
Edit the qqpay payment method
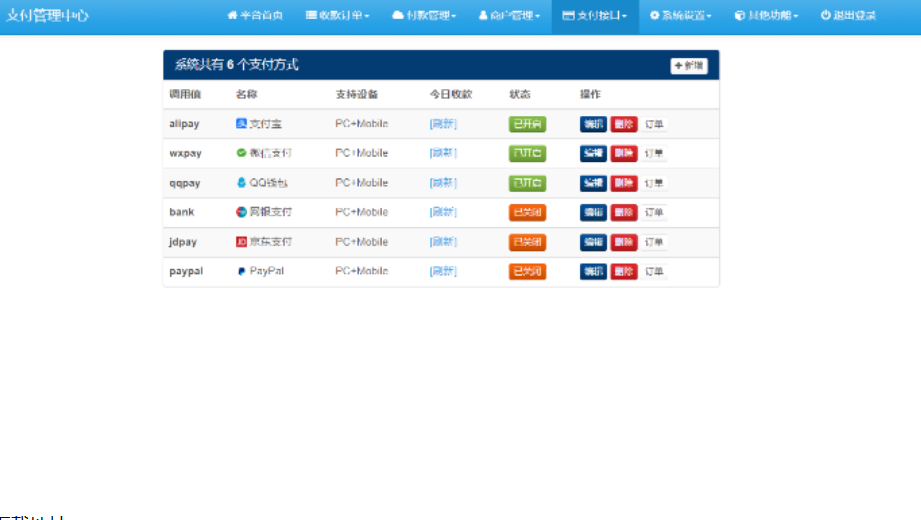[x=593, y=183]
